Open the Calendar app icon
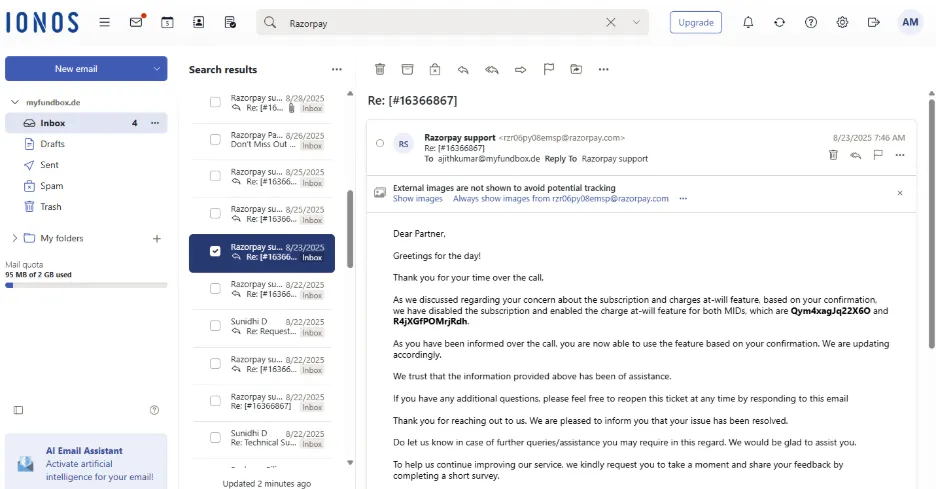The image size is (936, 489). click(x=167, y=23)
